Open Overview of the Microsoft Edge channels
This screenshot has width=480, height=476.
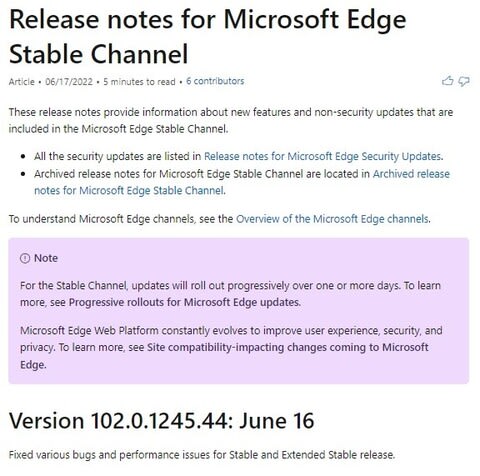(x=332, y=219)
